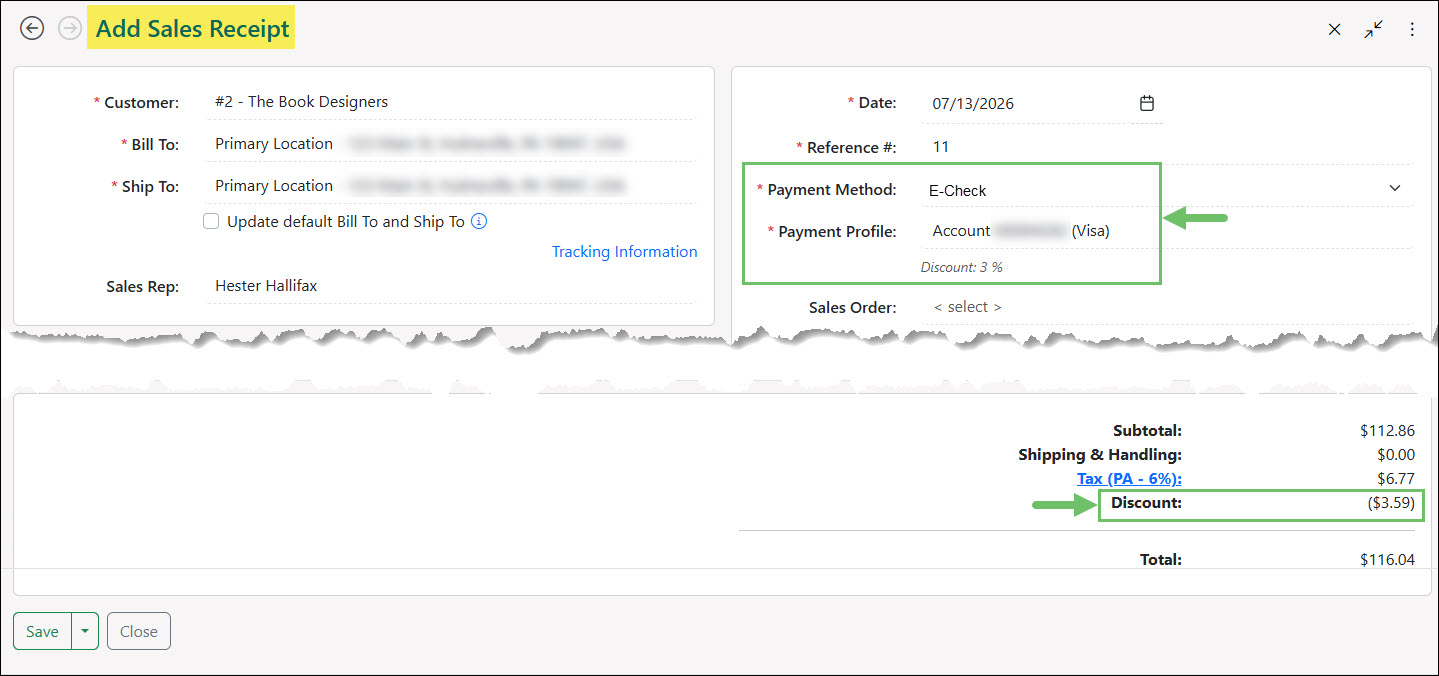
Task: Click the Add Sales Receipt title
Action: pos(192,29)
